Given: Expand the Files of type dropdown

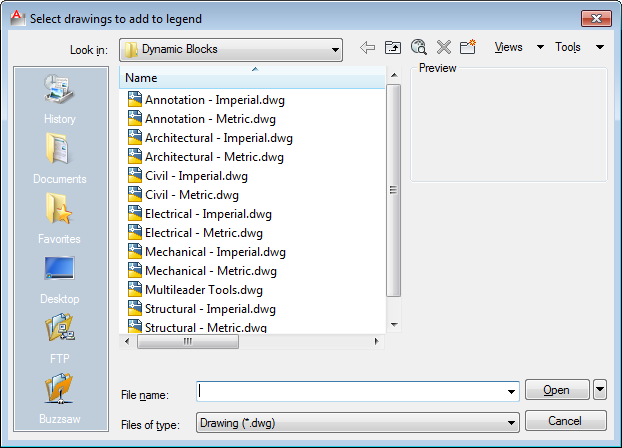Looking at the screenshot, I should coord(511,422).
